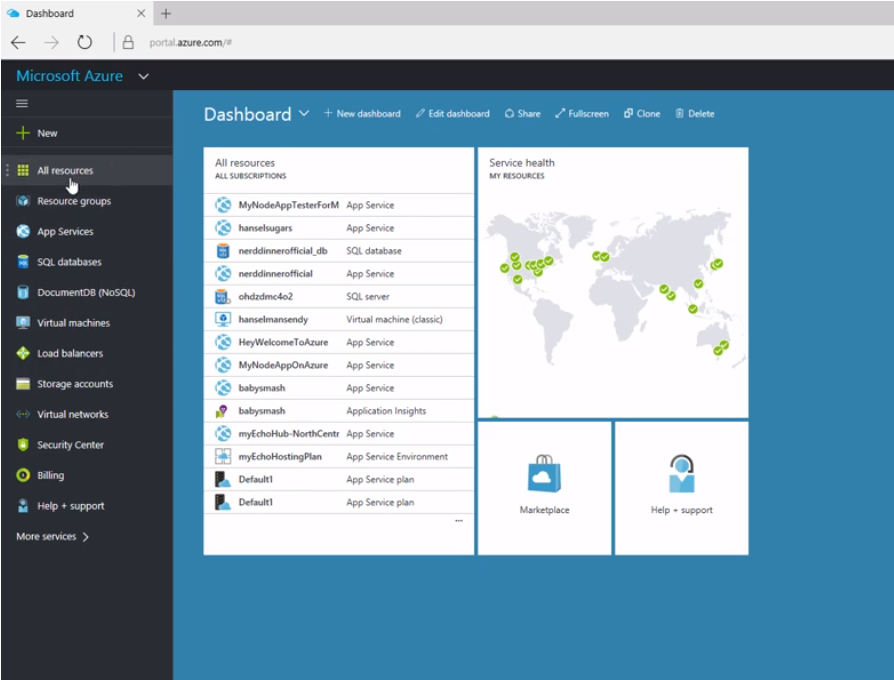Open Resource groups menu item
Viewport: 894px width, 680px height.
[87, 201]
